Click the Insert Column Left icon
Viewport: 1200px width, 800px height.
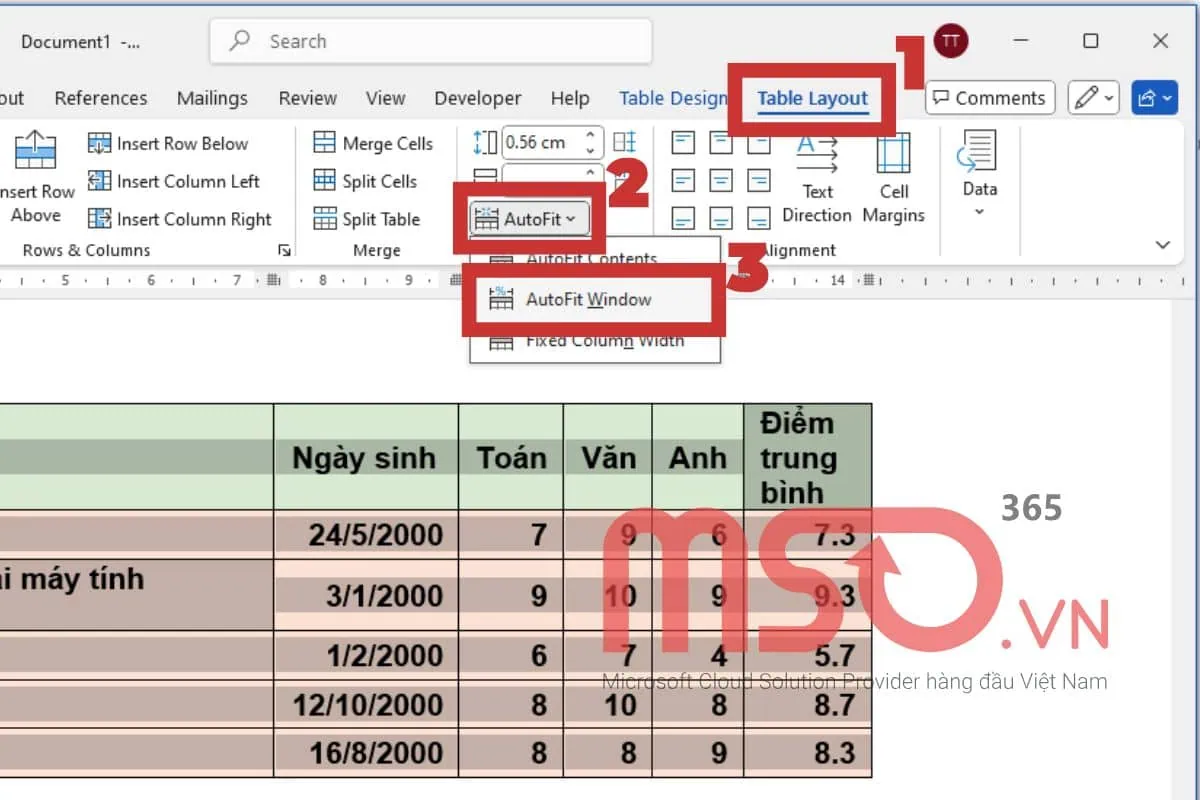click(x=100, y=181)
